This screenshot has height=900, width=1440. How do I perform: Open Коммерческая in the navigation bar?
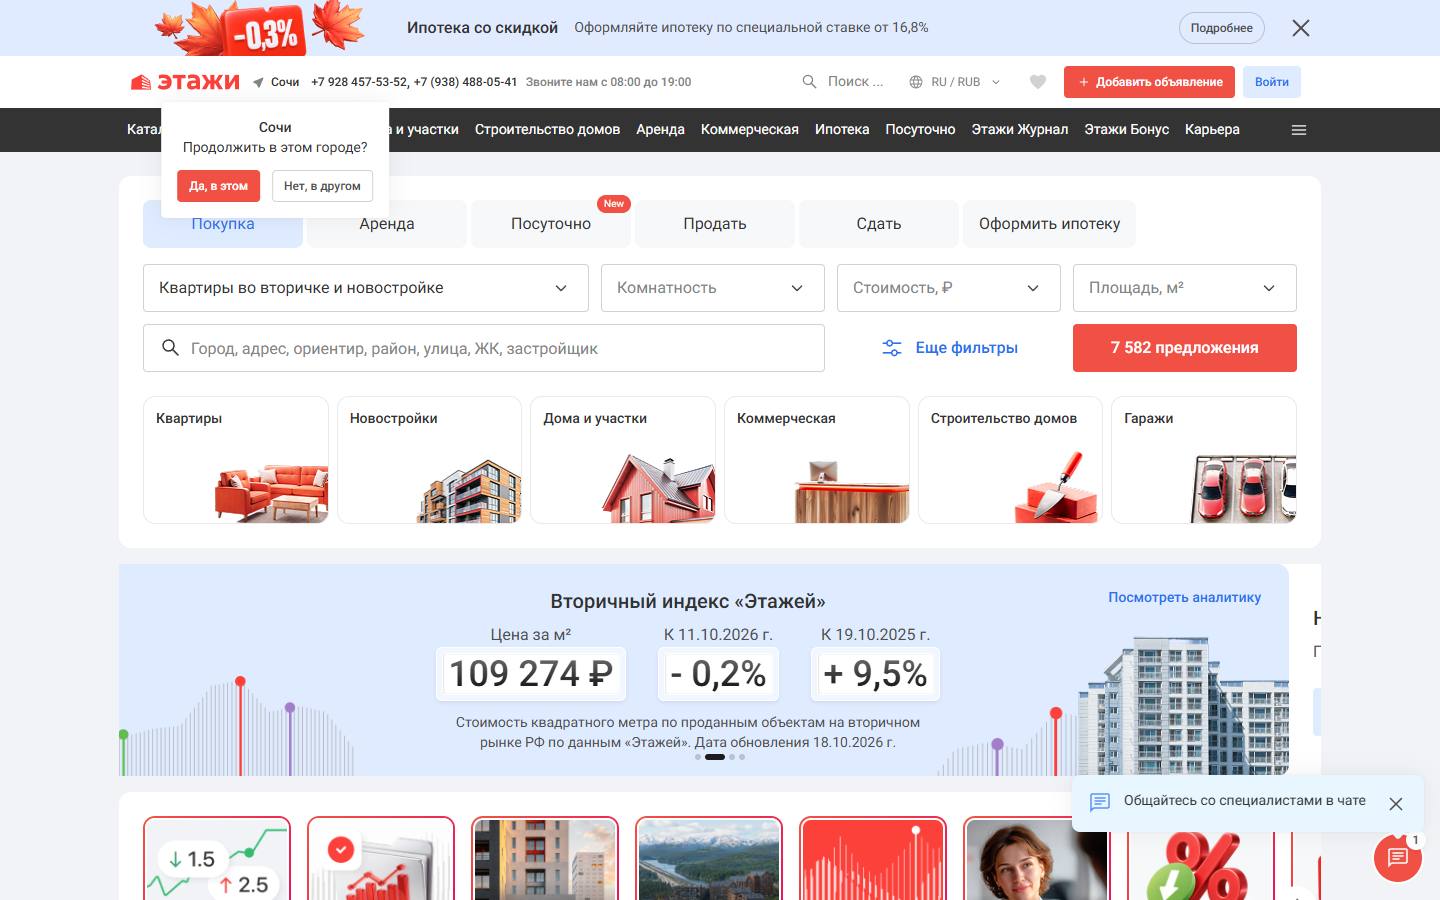pyautogui.click(x=750, y=130)
